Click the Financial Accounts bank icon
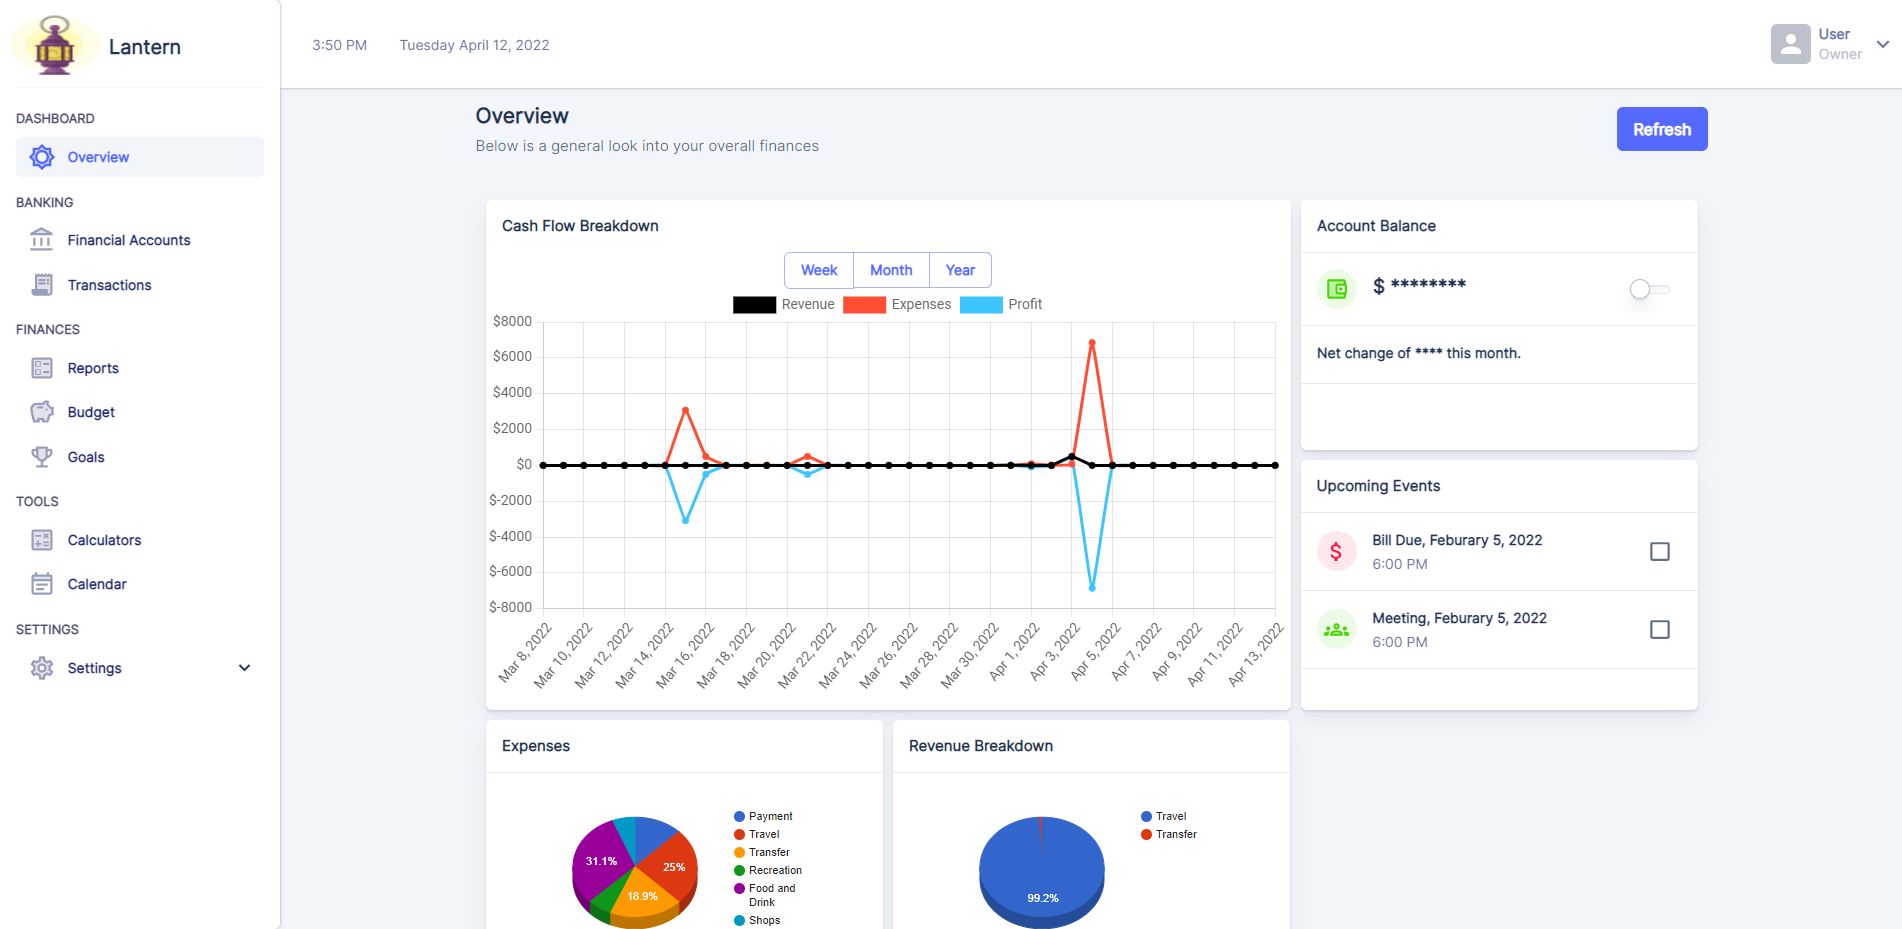 click(42, 240)
